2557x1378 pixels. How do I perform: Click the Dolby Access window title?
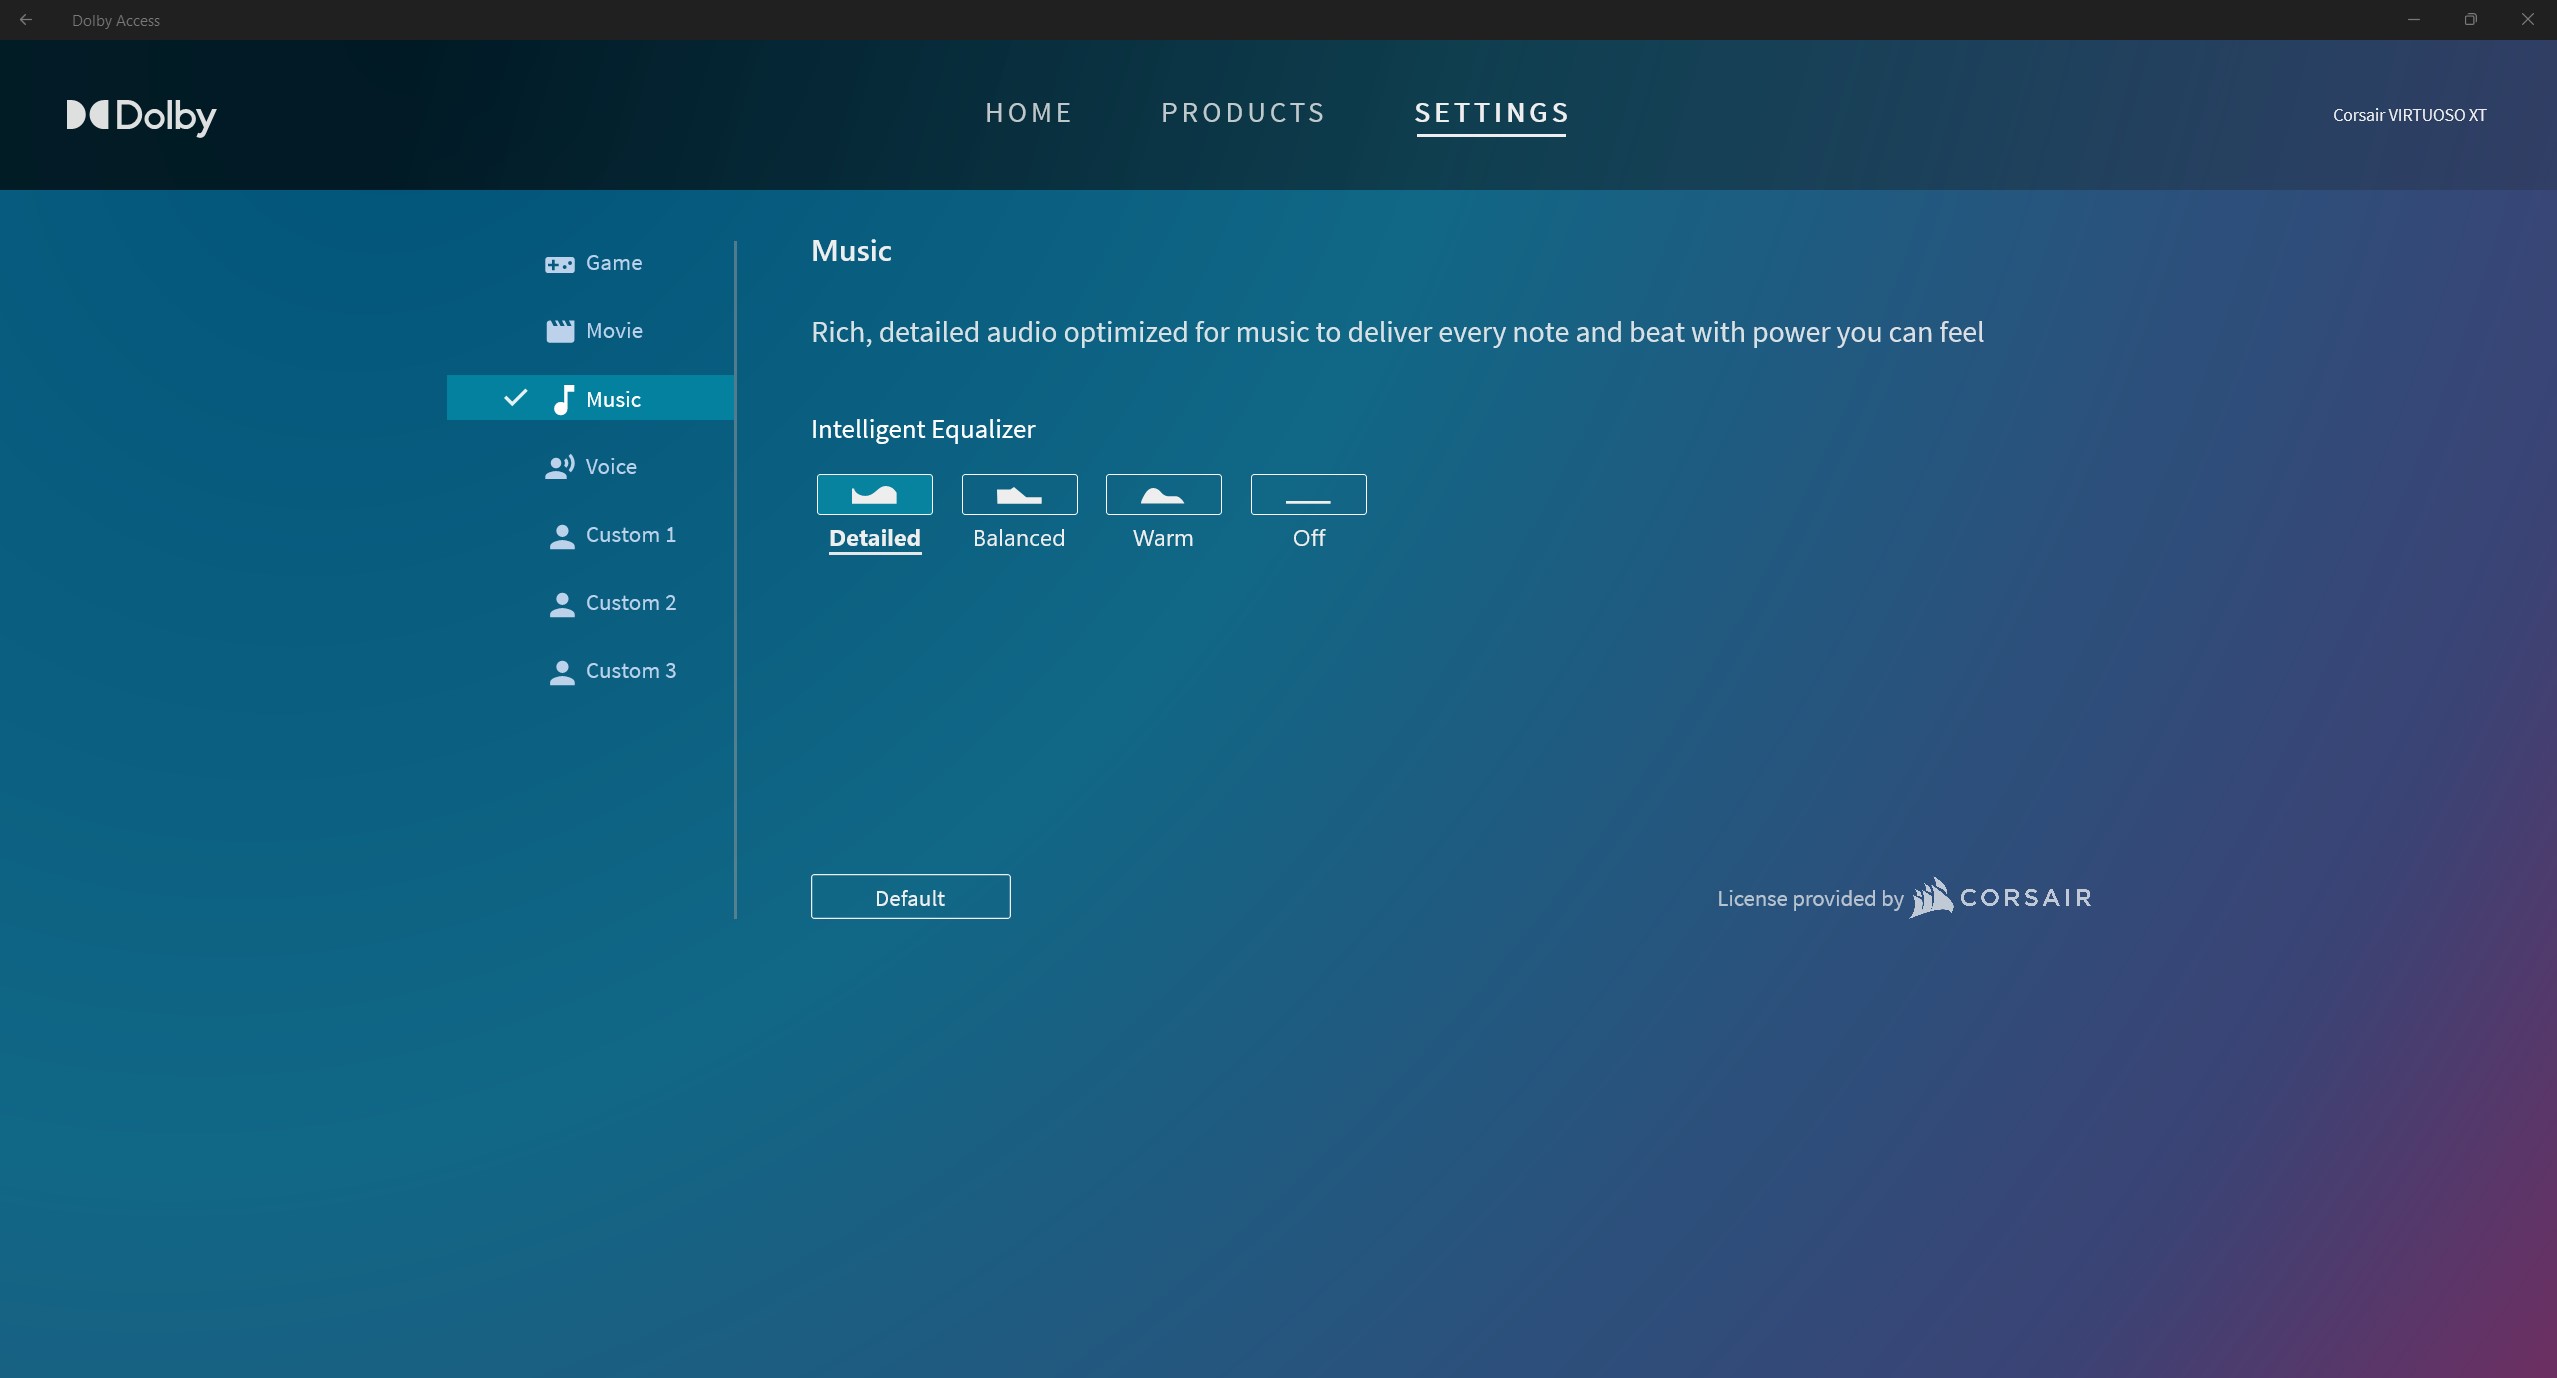[116, 20]
